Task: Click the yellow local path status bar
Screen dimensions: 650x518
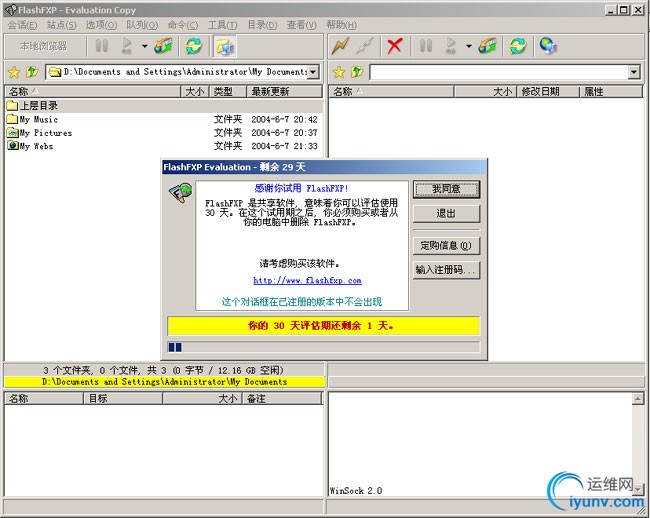Action: click(x=165, y=382)
